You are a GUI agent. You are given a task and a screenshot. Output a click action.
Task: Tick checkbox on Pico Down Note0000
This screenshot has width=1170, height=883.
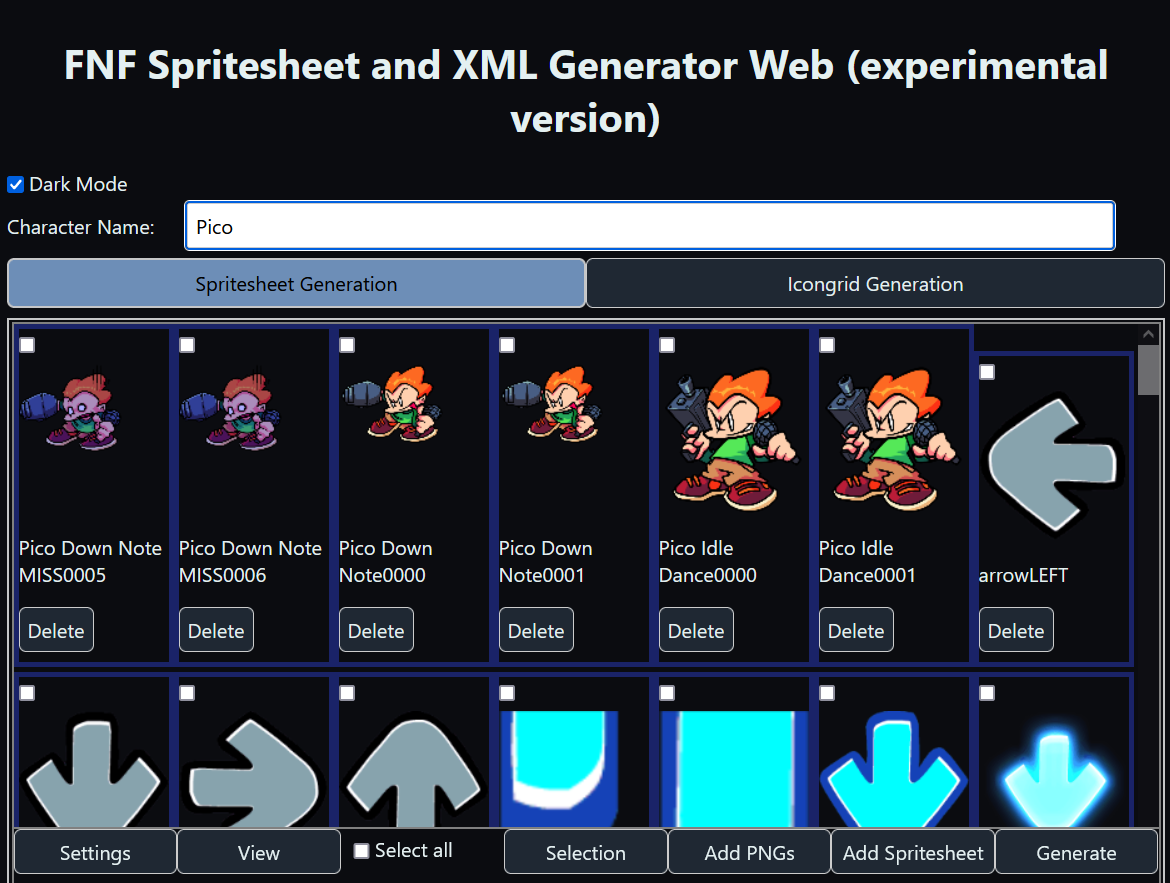[x=347, y=345]
